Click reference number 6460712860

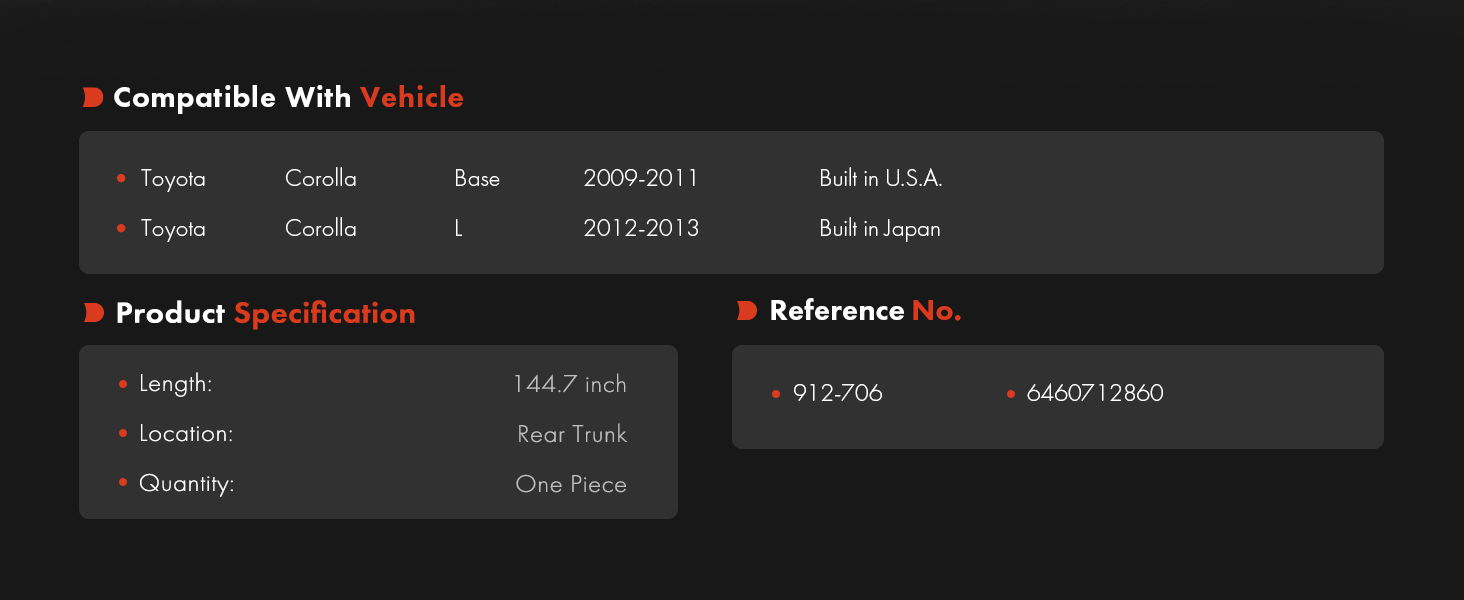pyautogui.click(x=1095, y=393)
